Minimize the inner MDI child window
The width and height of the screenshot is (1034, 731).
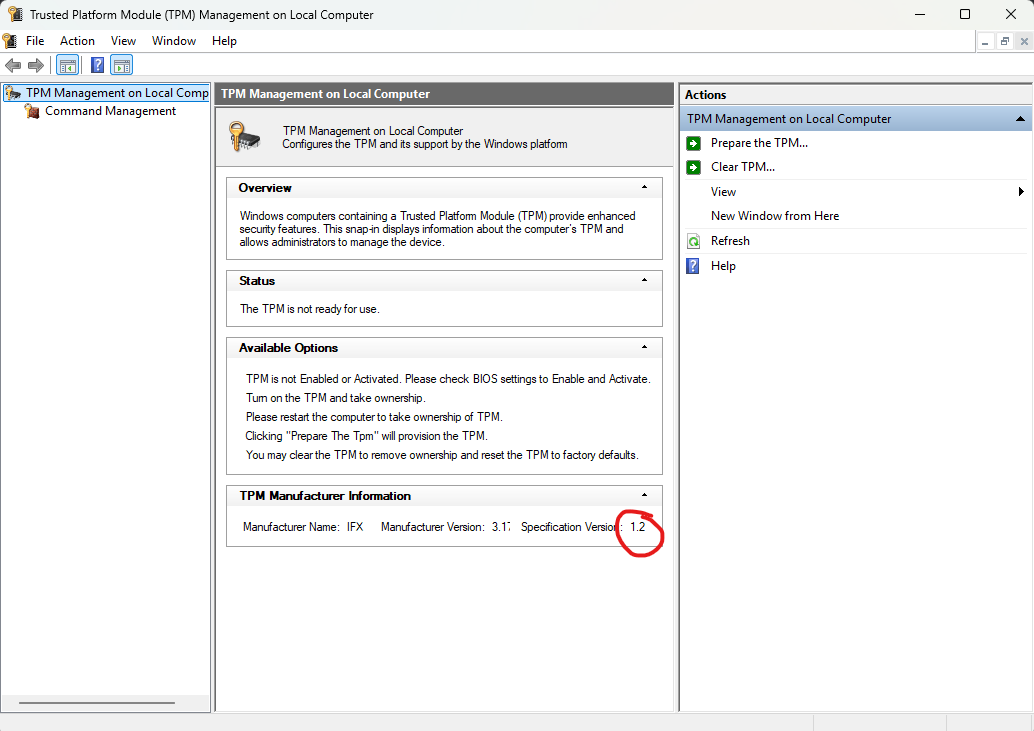985,42
